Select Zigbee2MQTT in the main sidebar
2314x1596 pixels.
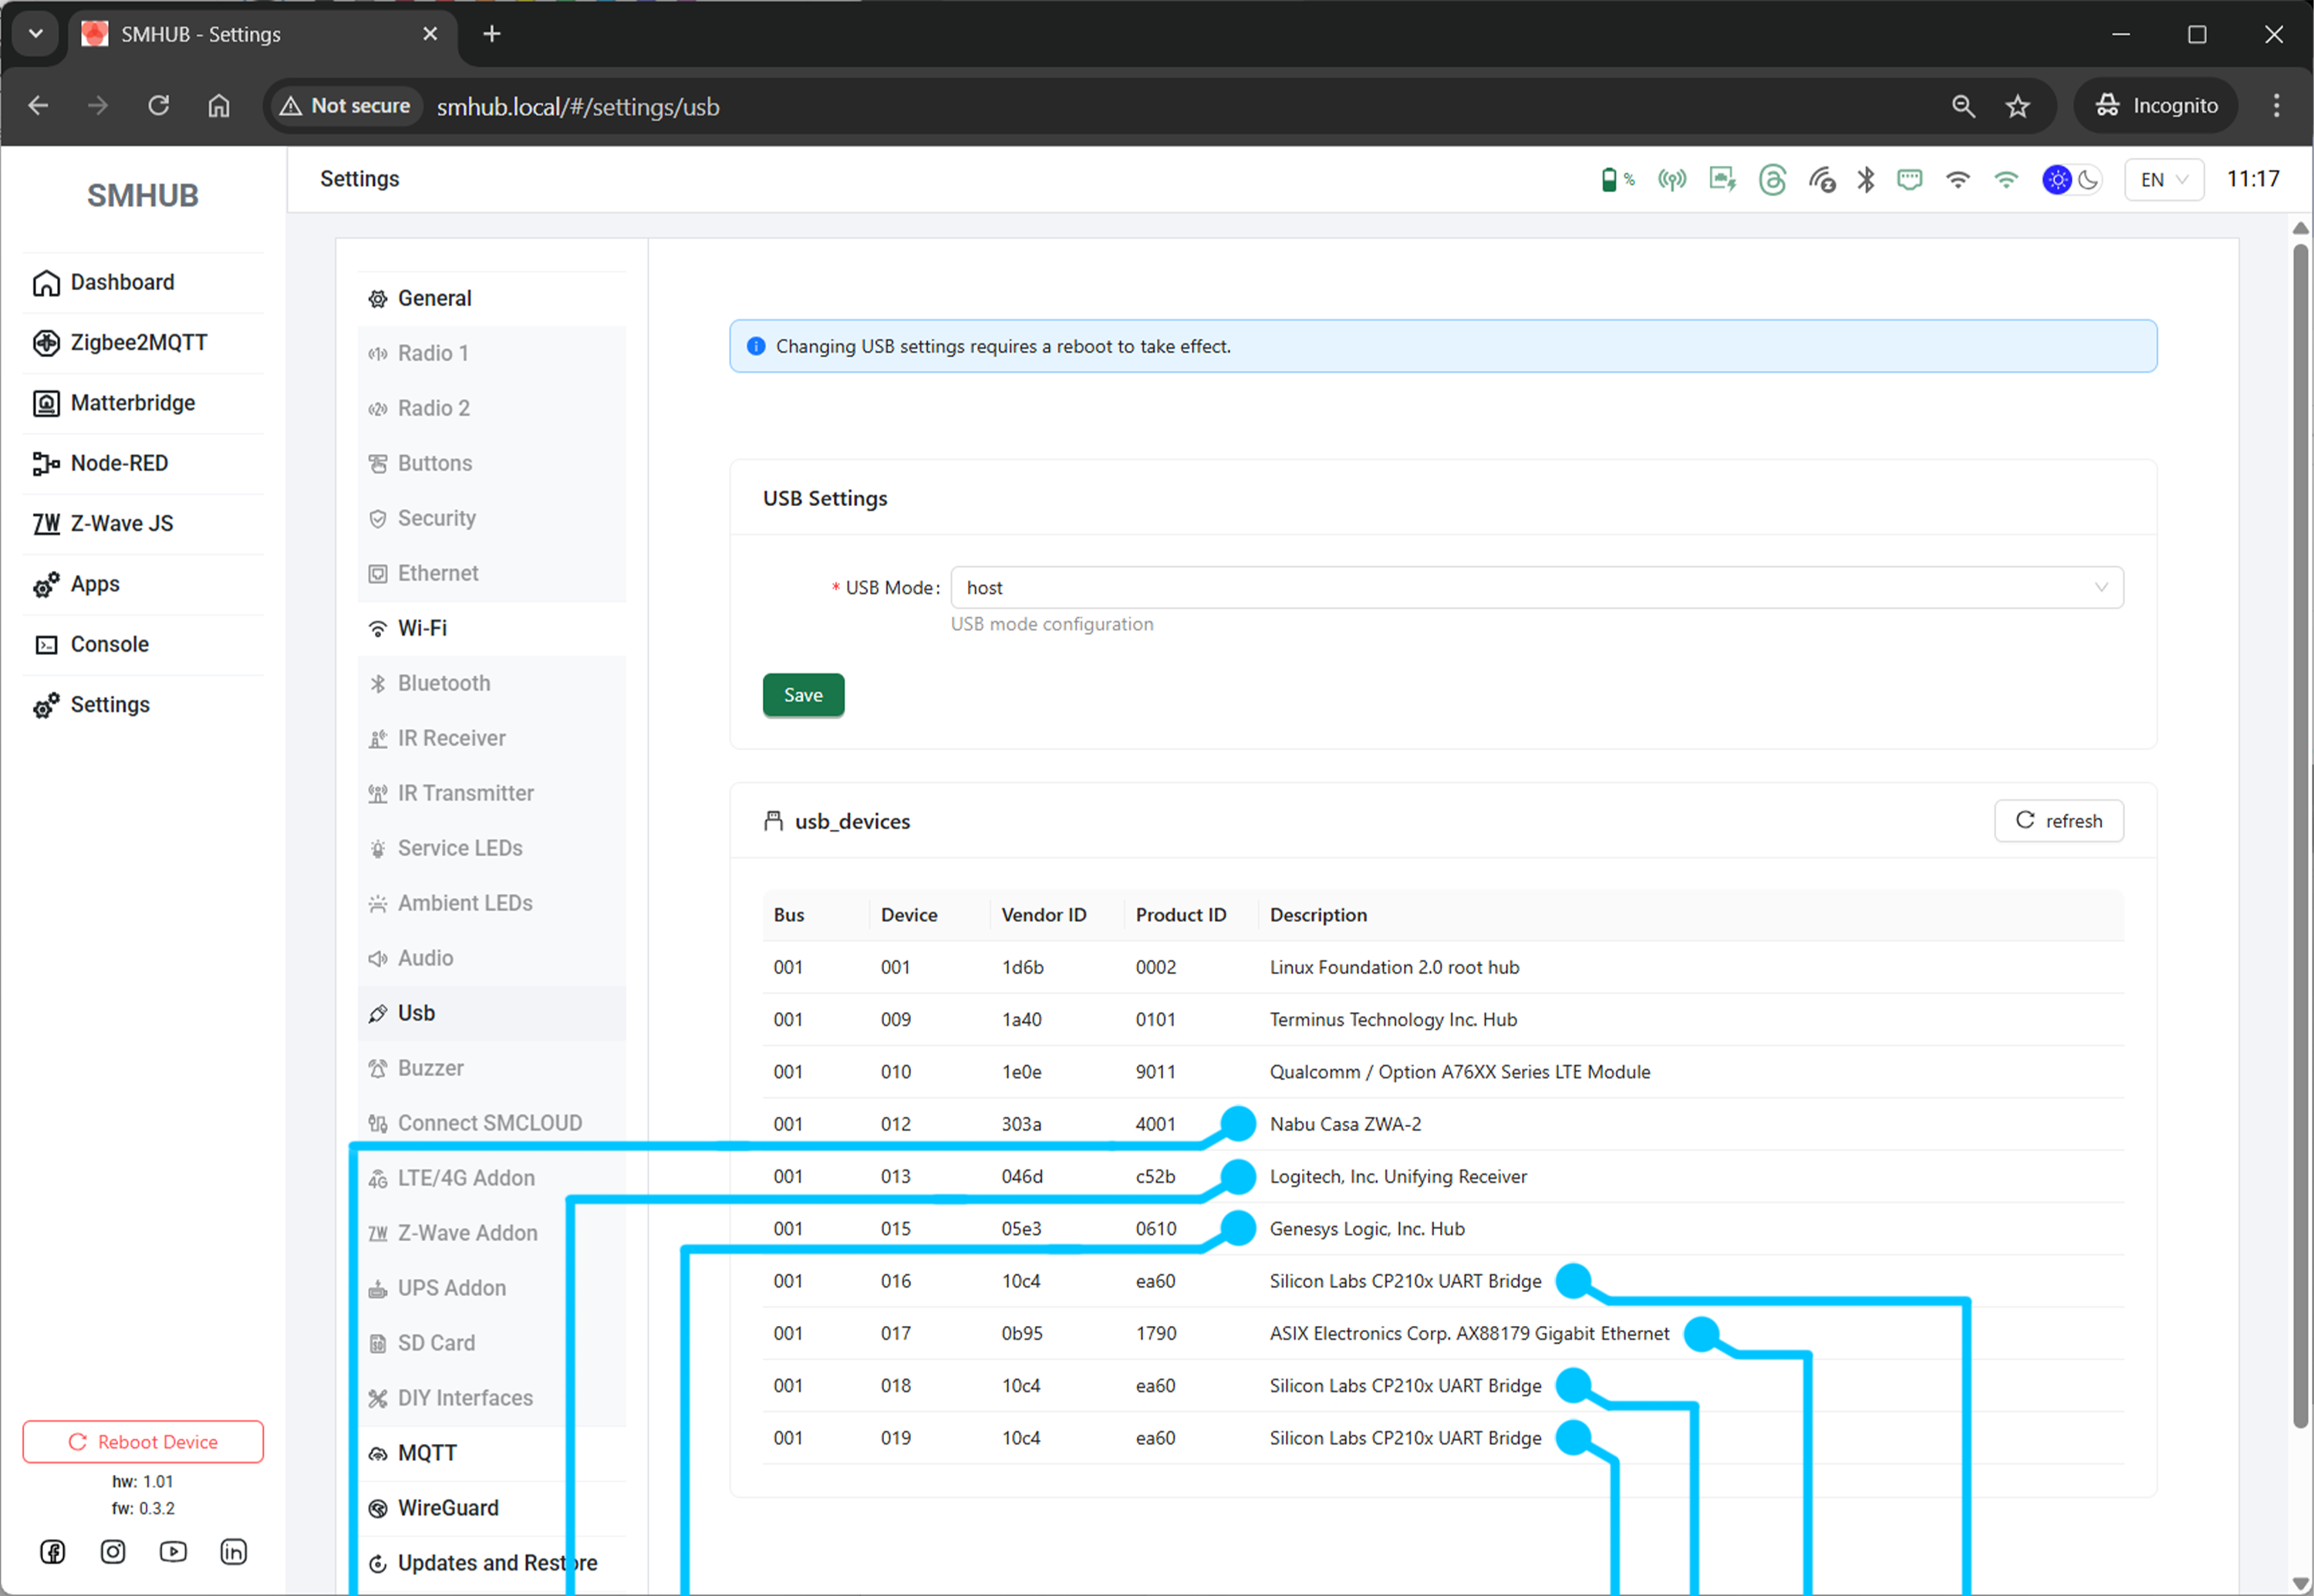[138, 343]
